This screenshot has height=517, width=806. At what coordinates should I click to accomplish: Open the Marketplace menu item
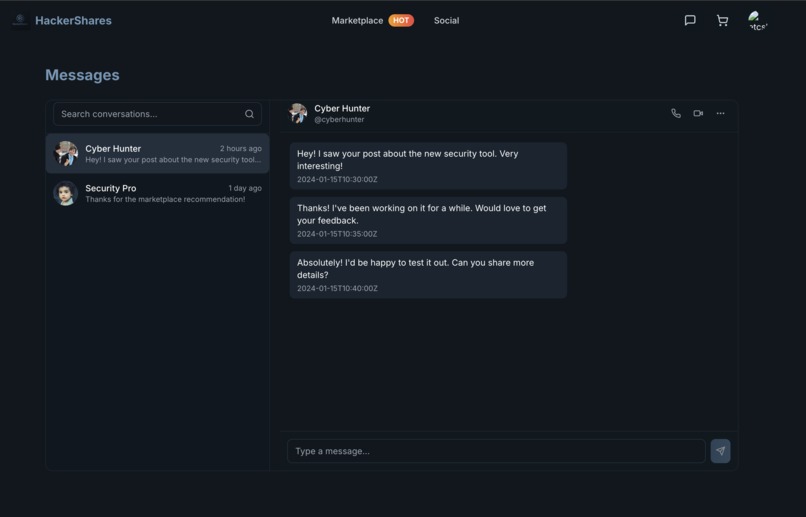click(x=357, y=21)
